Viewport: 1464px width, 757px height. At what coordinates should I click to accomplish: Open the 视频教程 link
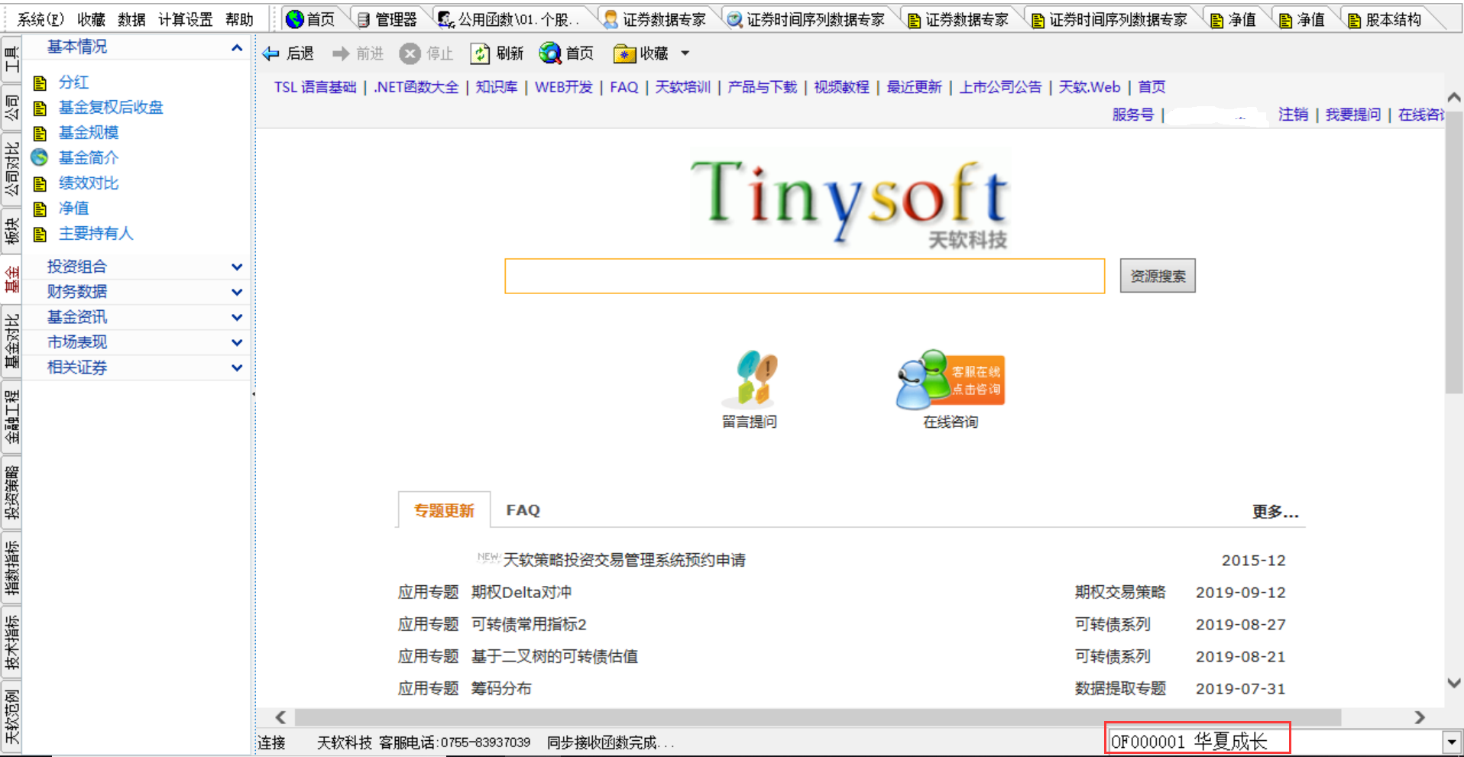click(x=842, y=87)
